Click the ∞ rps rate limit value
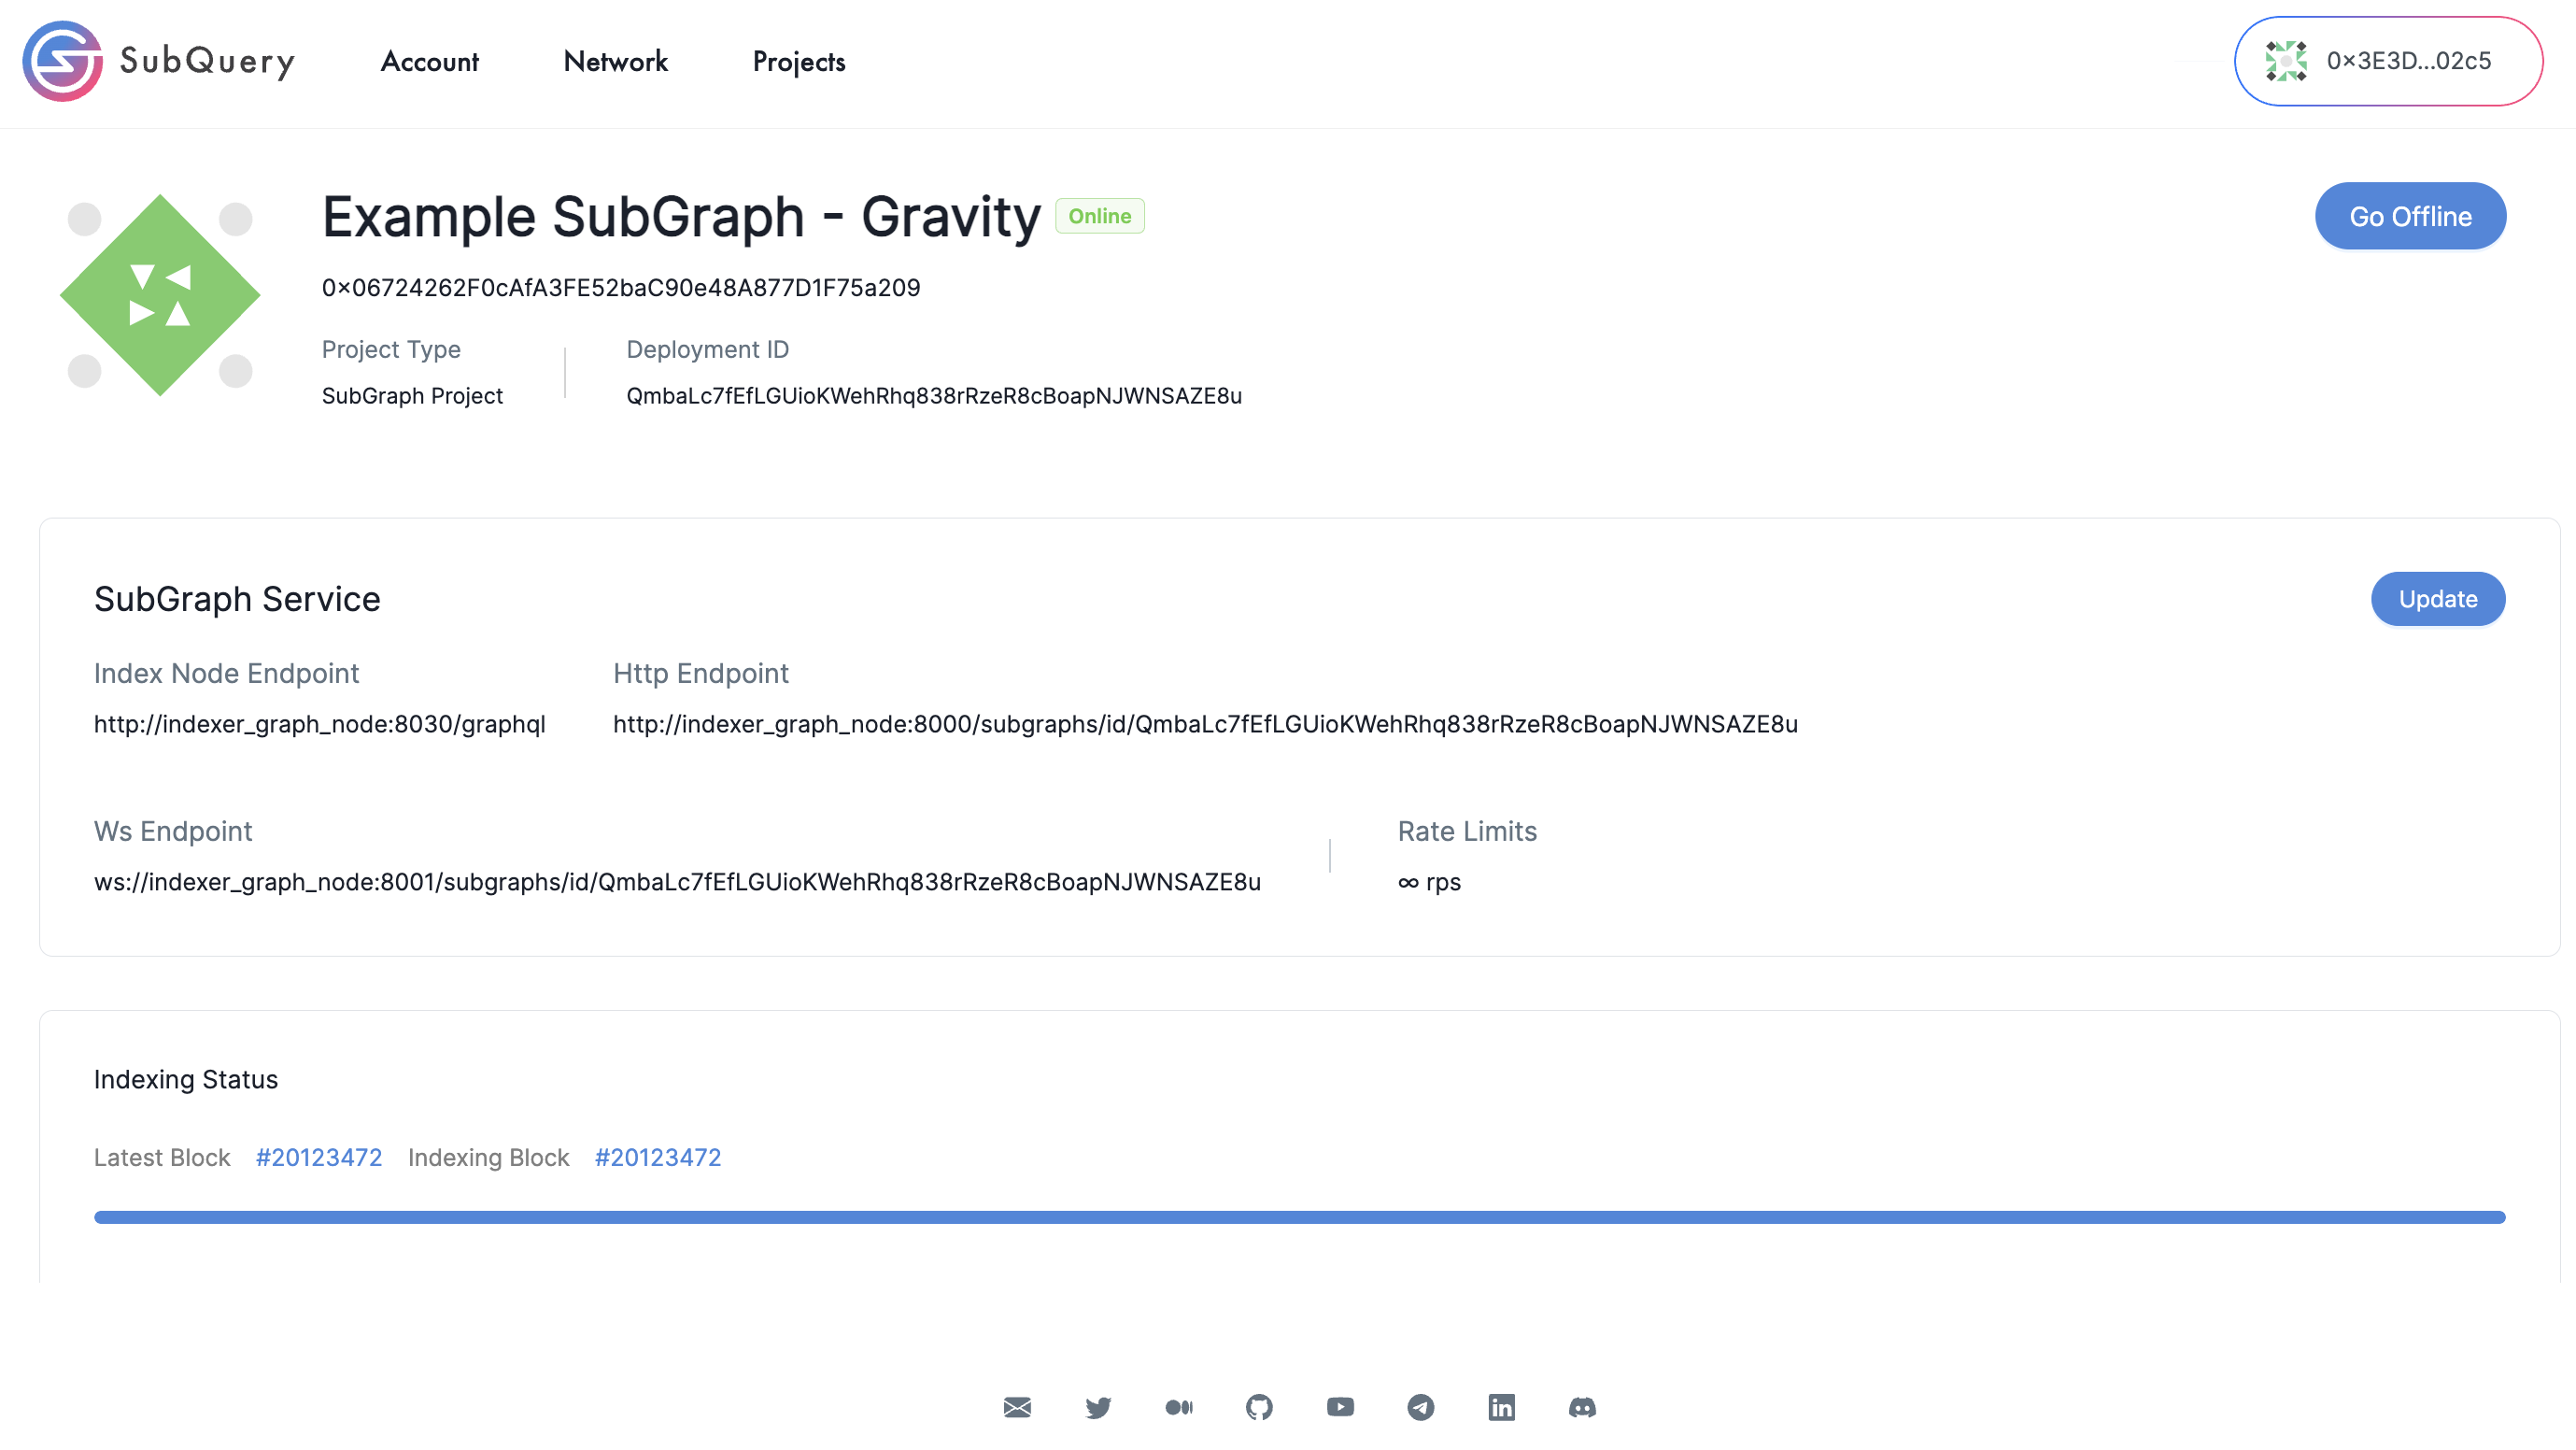Viewport: 2576px width, 1450px height. (1429, 882)
